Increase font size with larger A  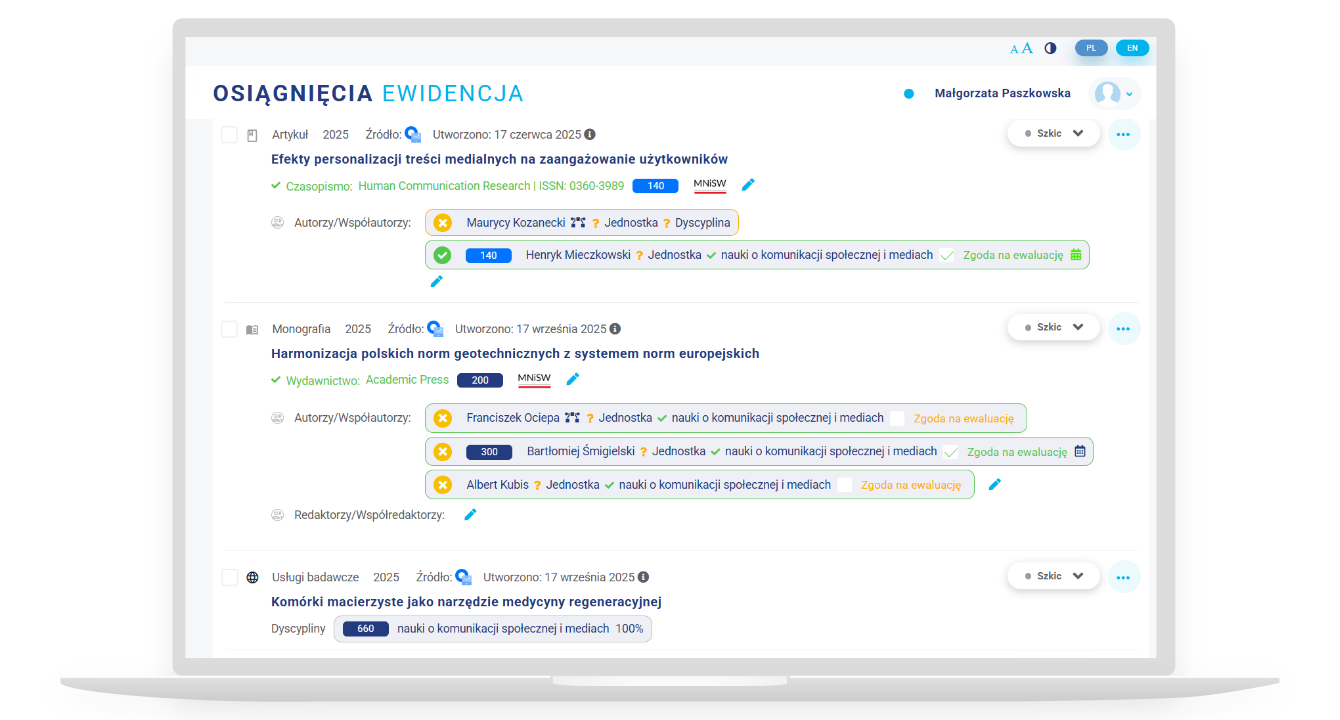click(1027, 48)
